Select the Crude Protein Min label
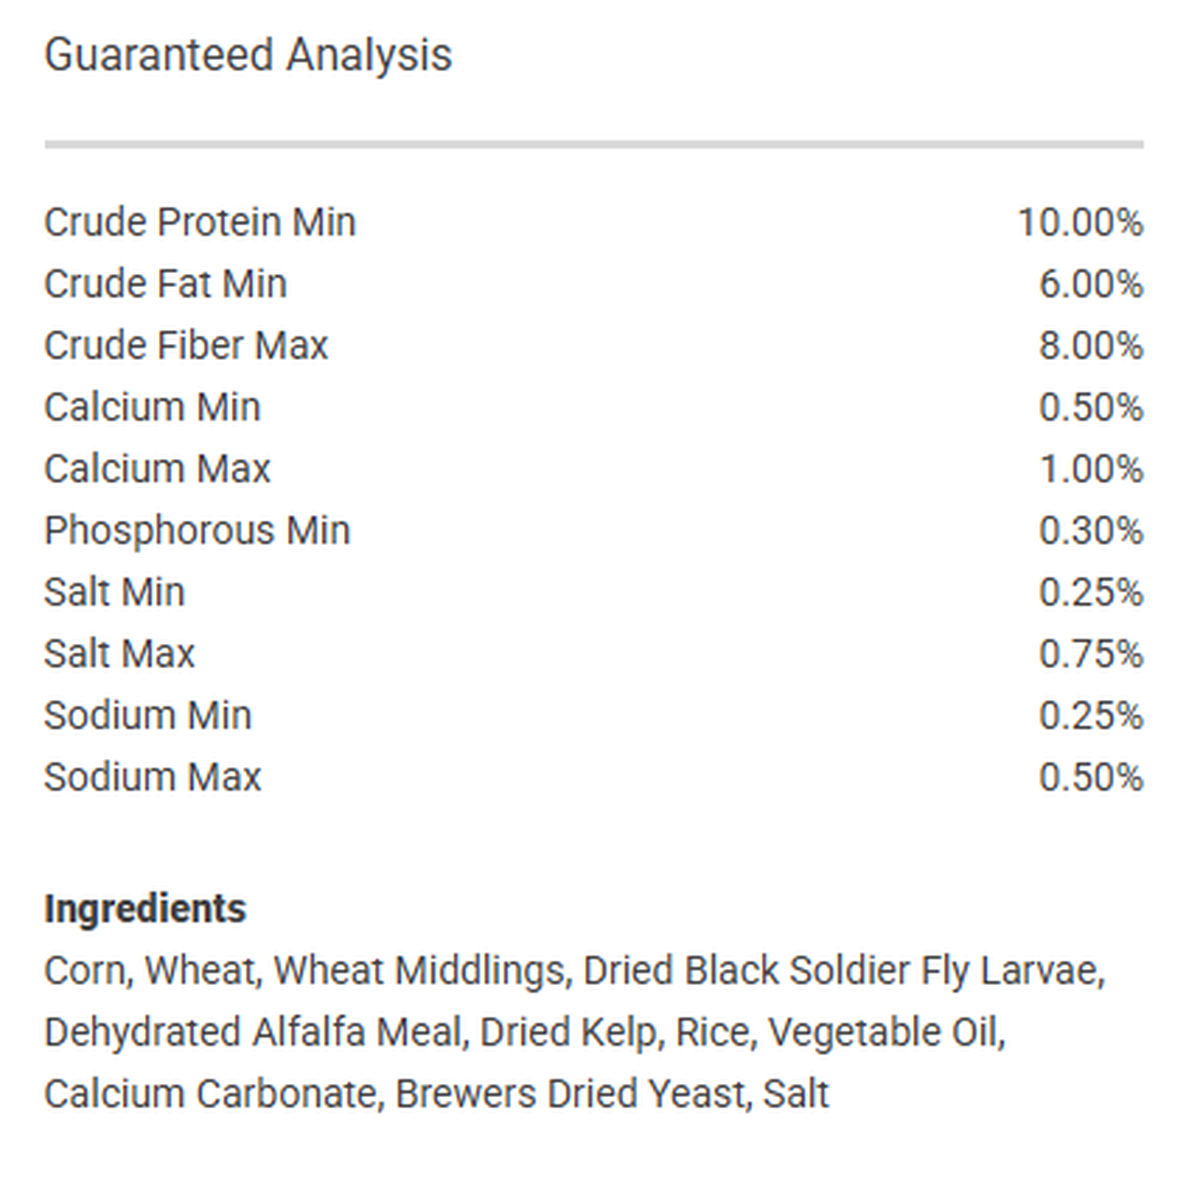The width and height of the screenshot is (1200, 1200). pos(200,222)
